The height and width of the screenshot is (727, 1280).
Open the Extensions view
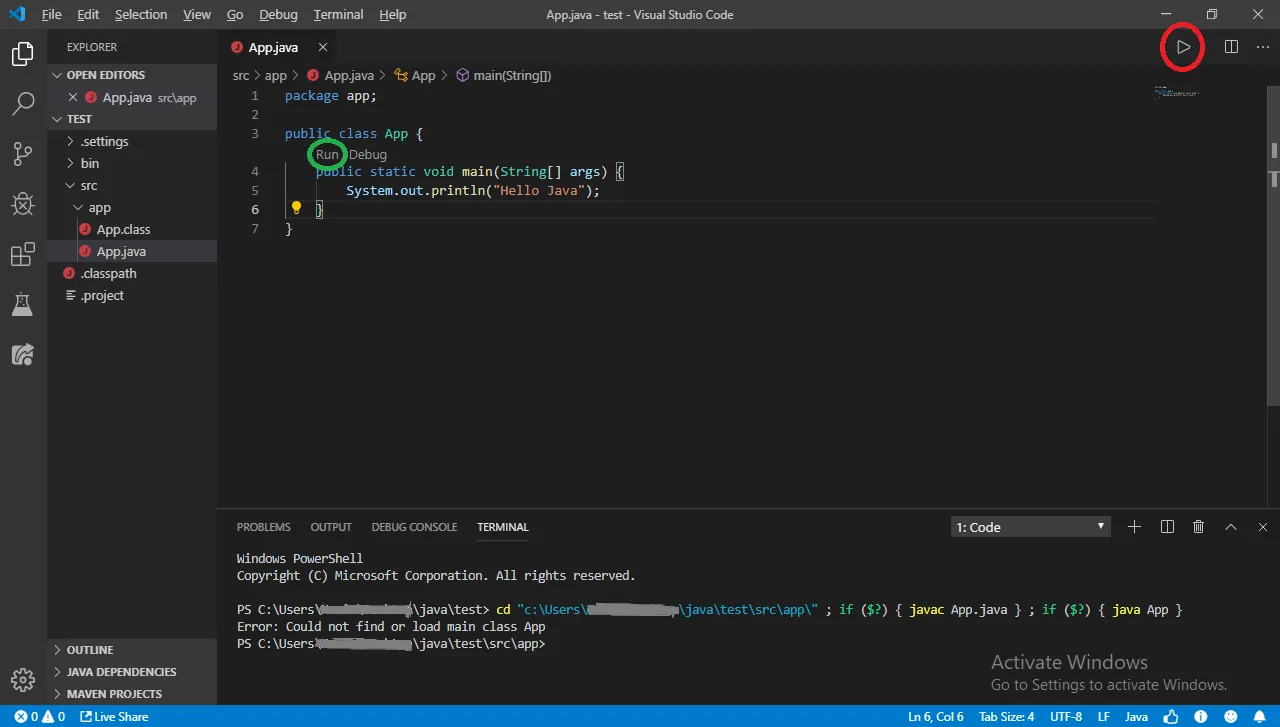tap(22, 255)
